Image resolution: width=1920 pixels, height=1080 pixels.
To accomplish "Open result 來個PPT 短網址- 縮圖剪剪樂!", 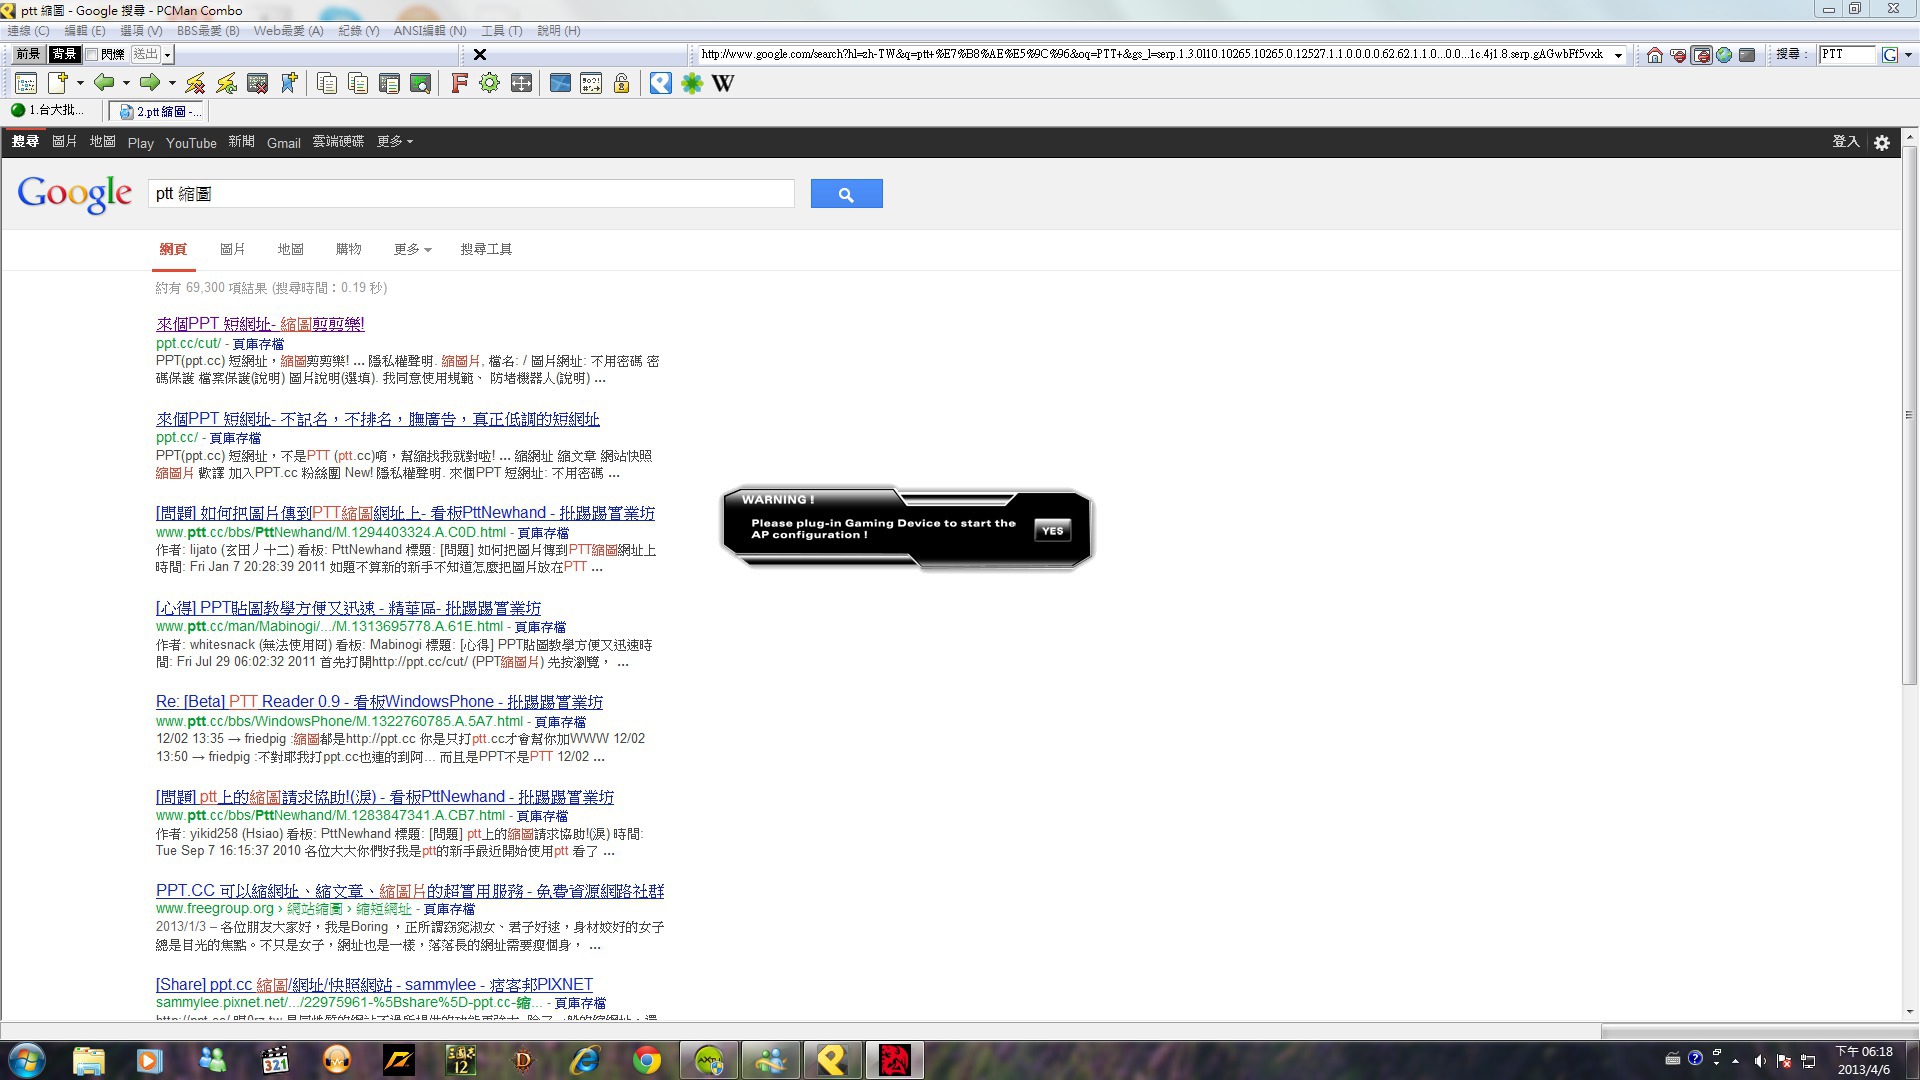I will (260, 324).
